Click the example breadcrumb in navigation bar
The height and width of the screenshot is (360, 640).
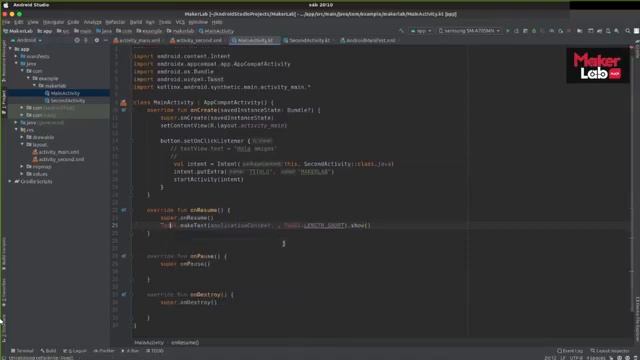[x=149, y=31]
